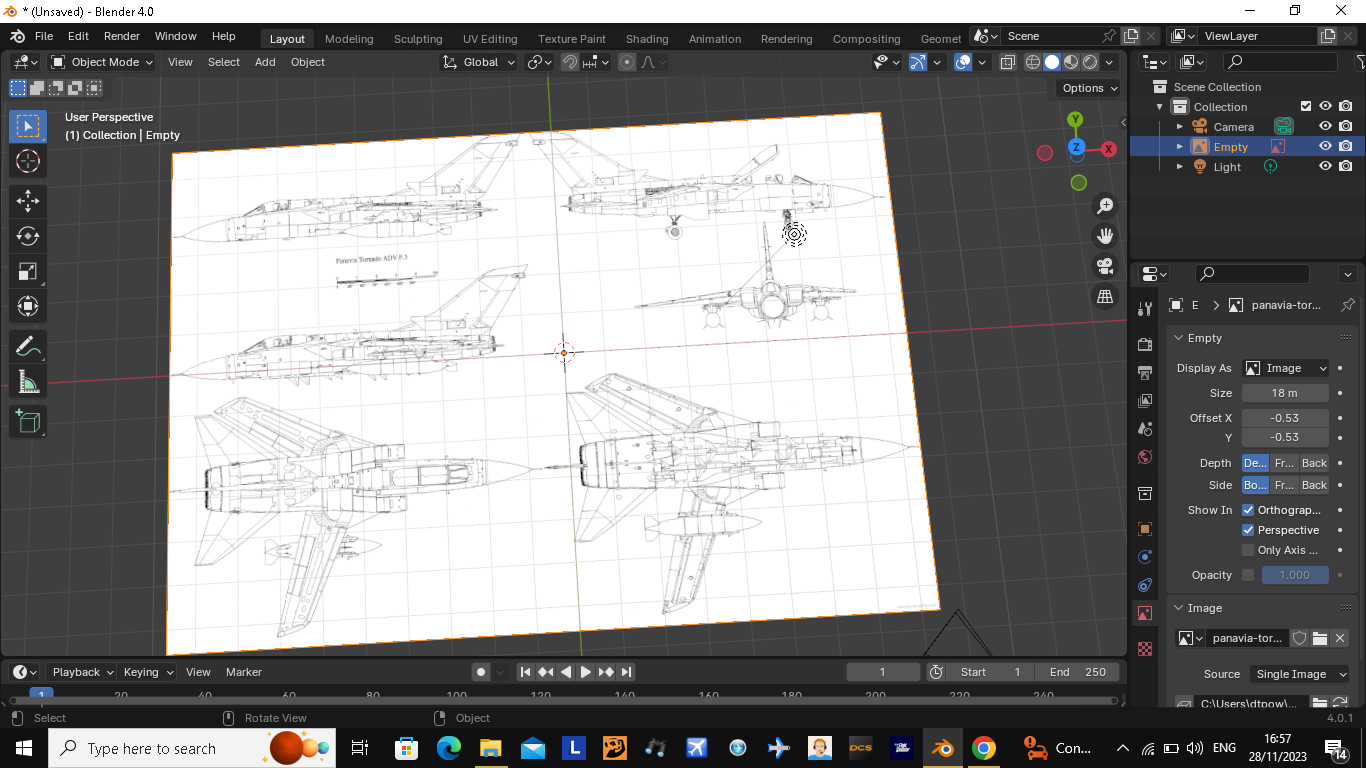This screenshot has width=1366, height=768.
Task: Click the pan view hand gizmo
Action: [x=1105, y=236]
